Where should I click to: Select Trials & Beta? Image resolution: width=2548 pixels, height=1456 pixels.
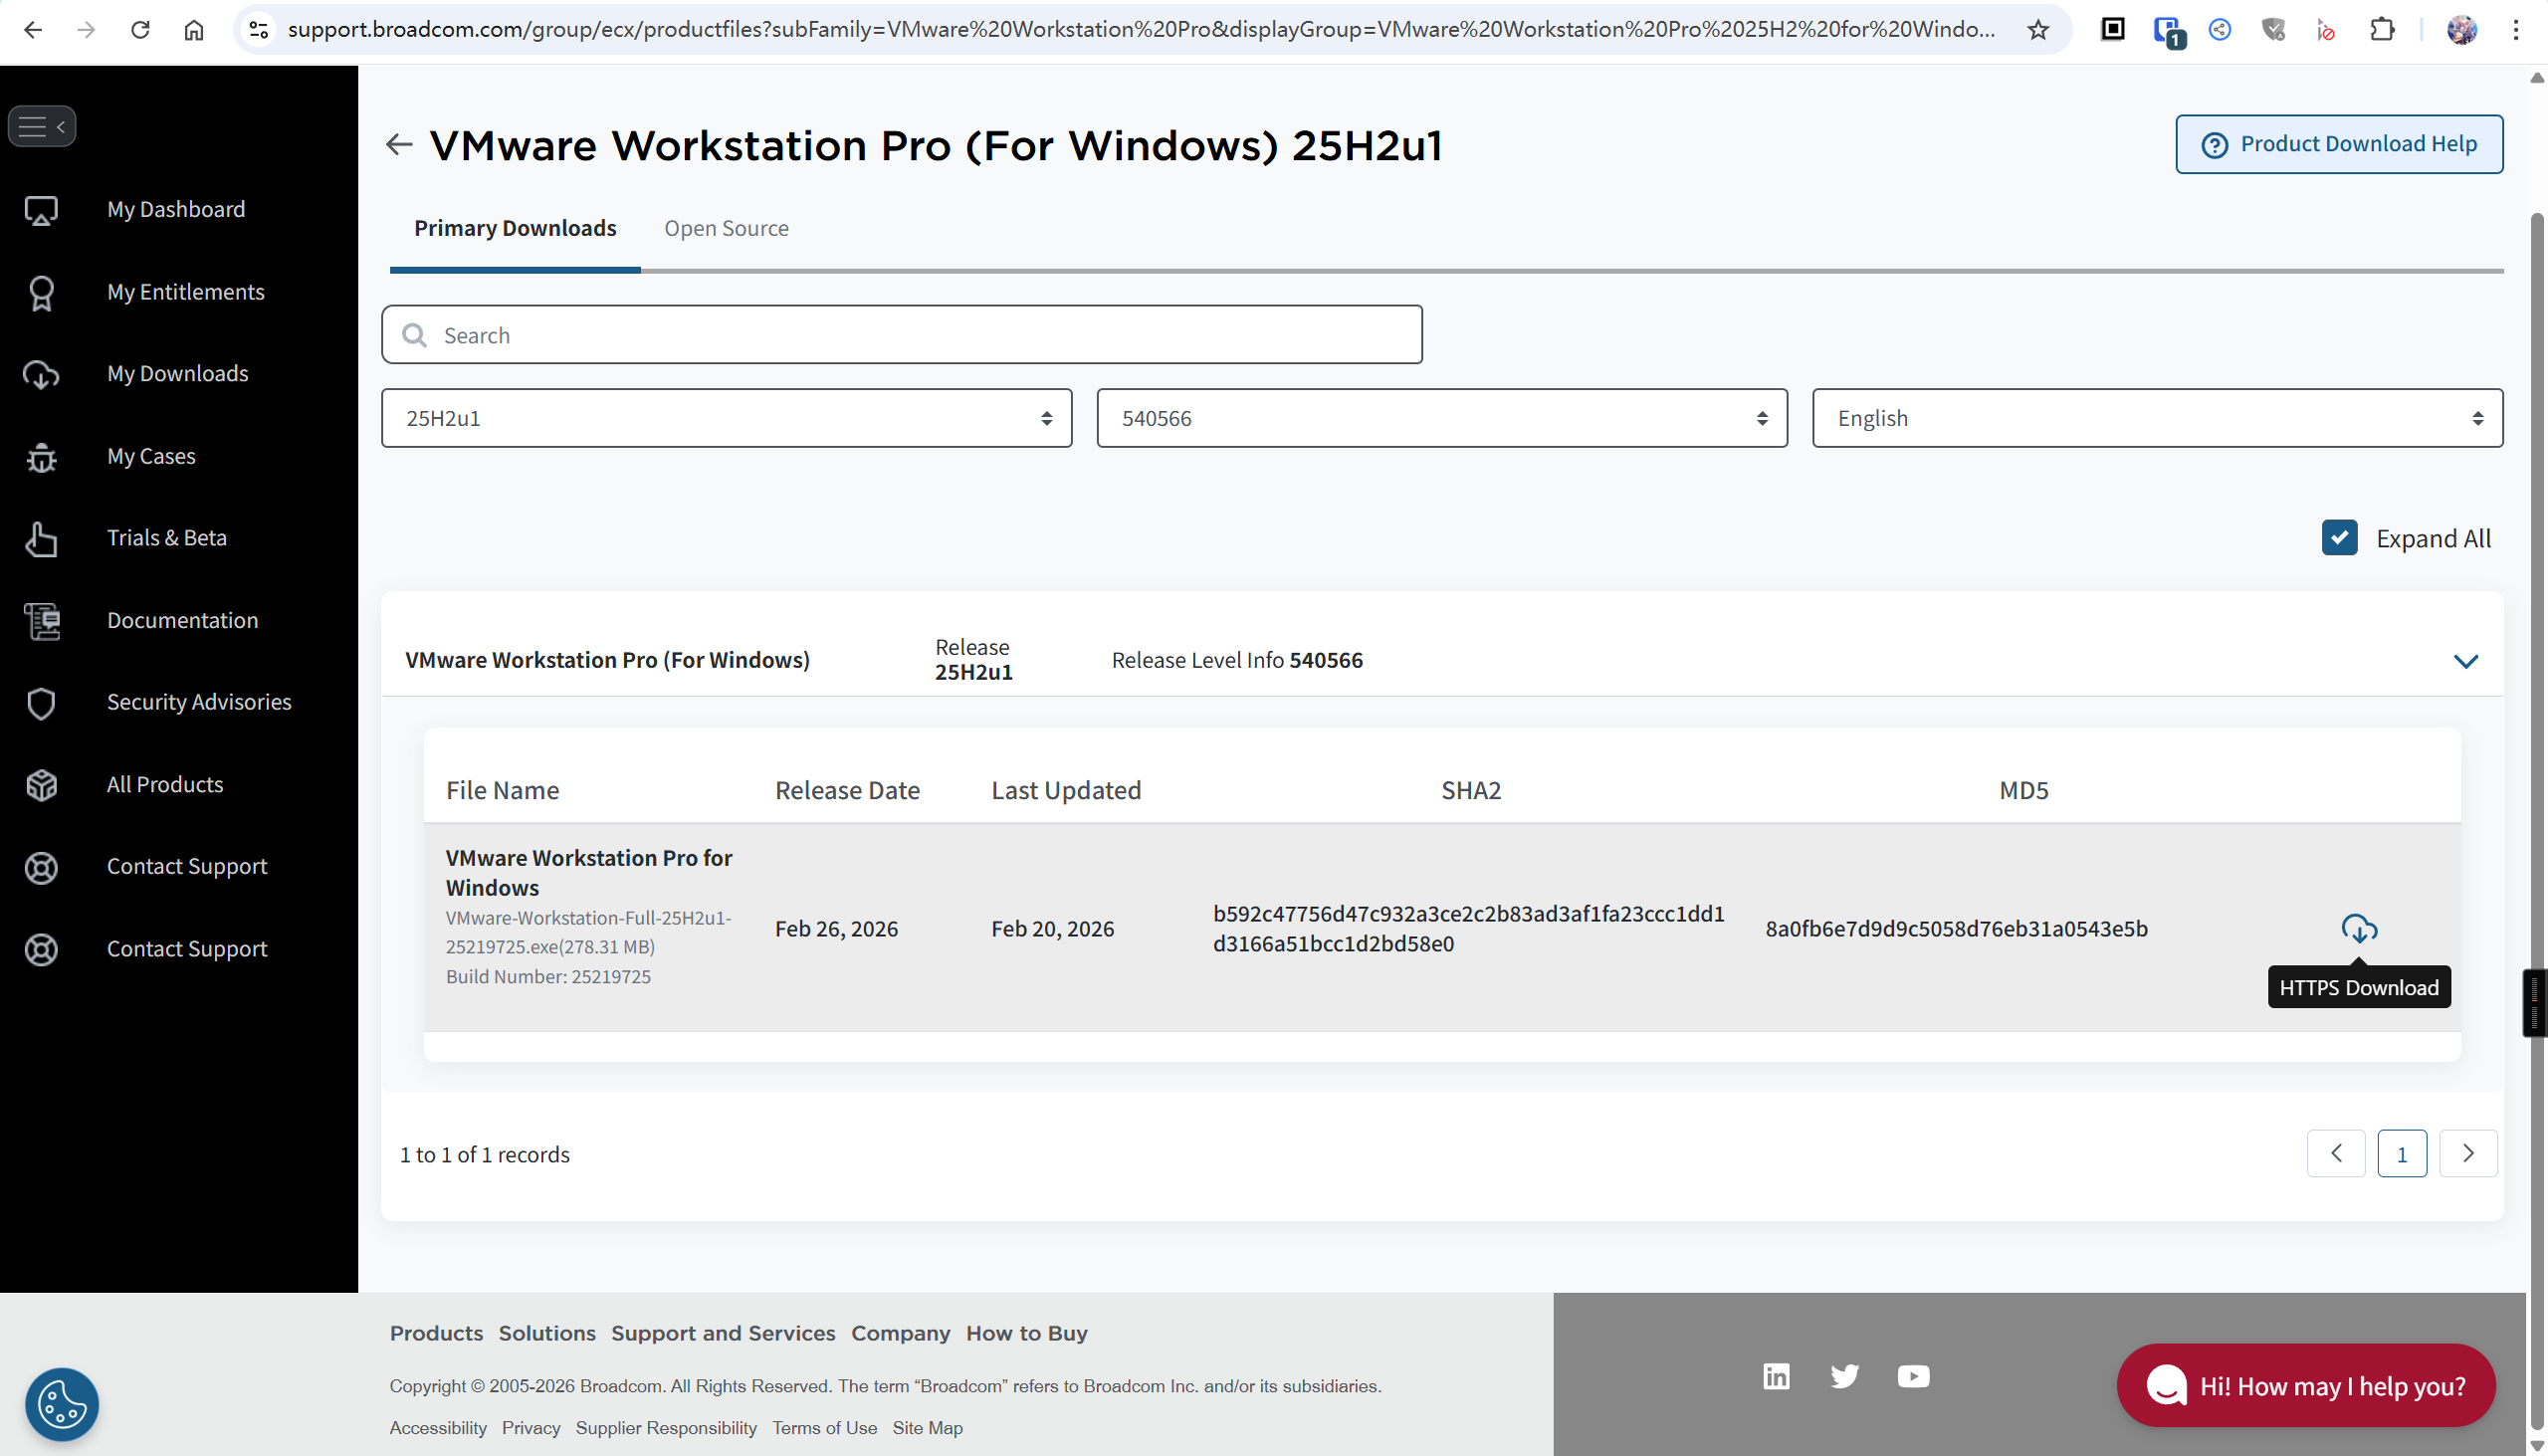pos(167,537)
